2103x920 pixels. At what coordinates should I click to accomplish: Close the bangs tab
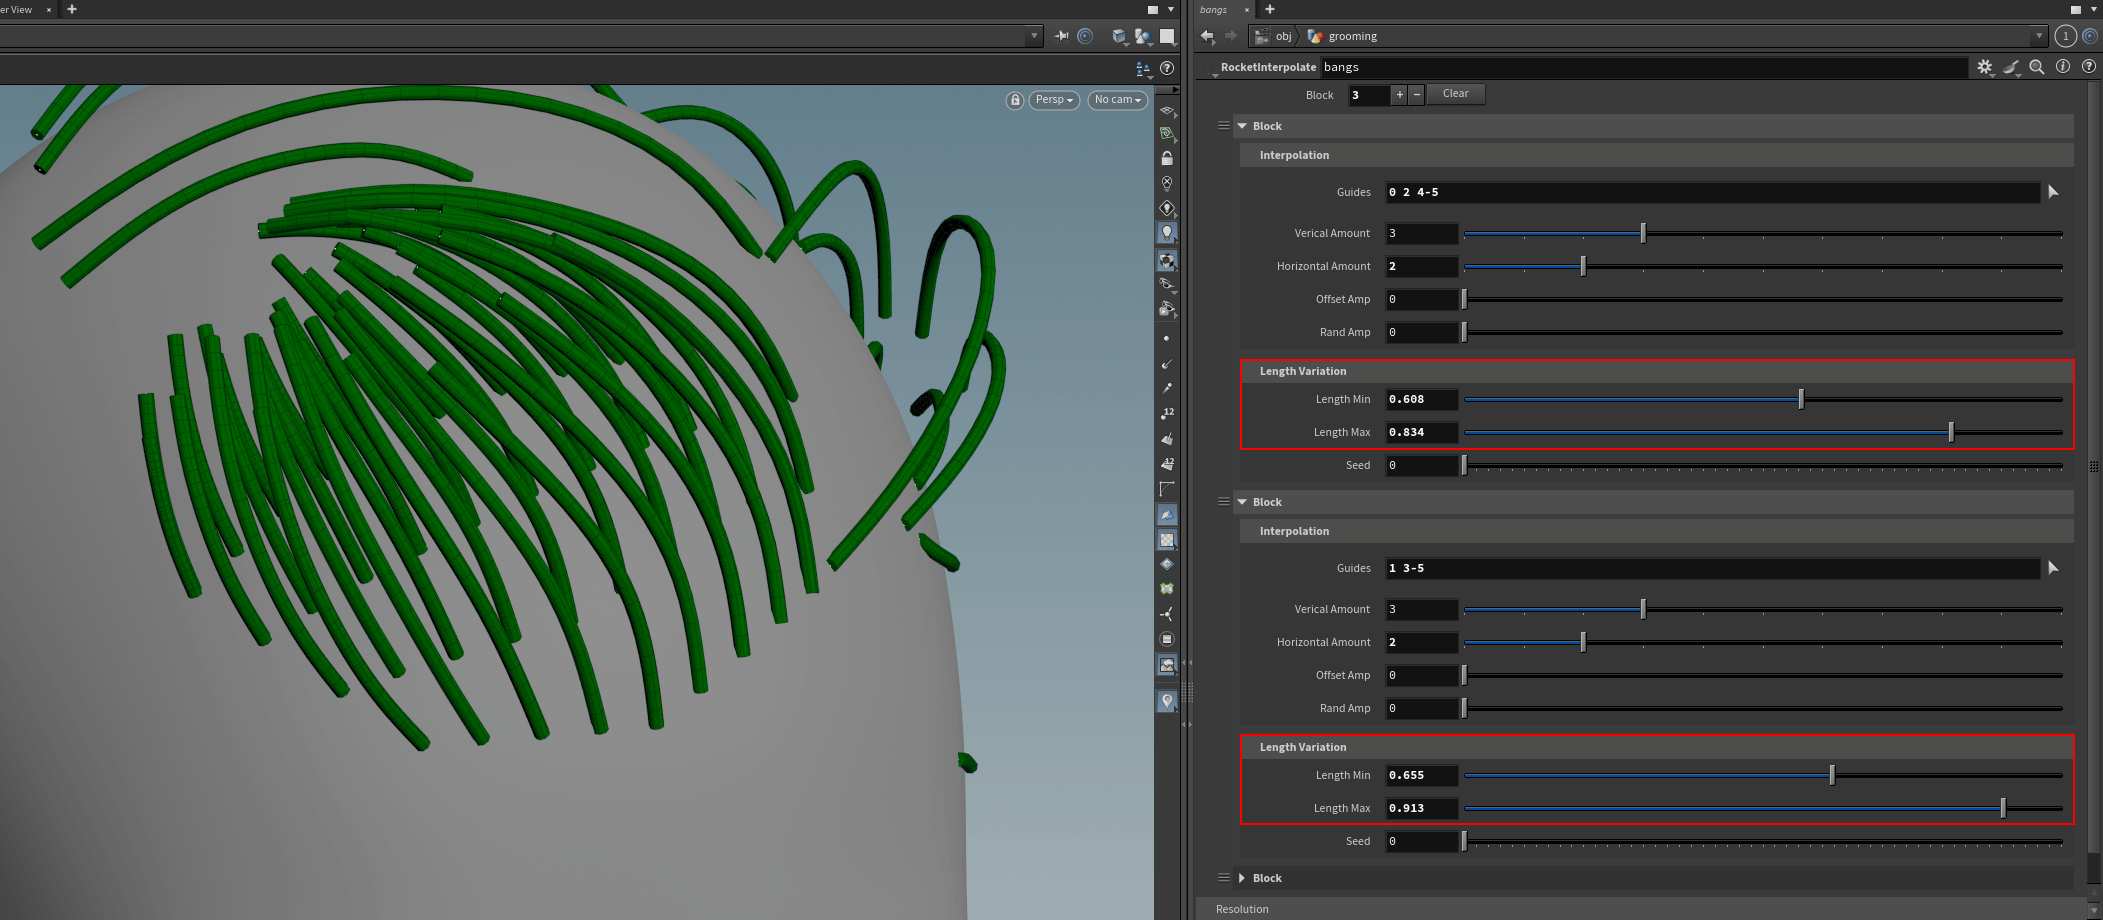click(1246, 10)
